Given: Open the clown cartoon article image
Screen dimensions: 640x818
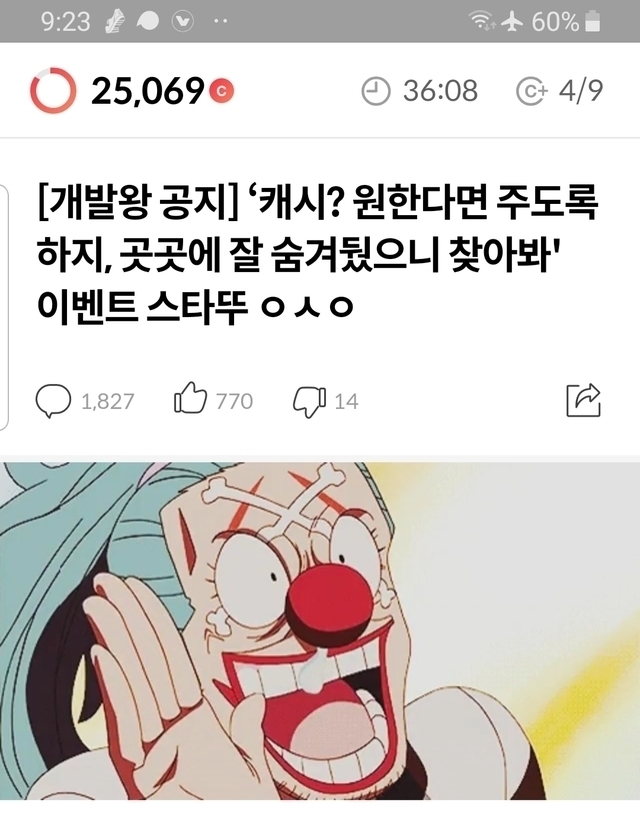Looking at the screenshot, I should pyautogui.click(x=320, y=631).
